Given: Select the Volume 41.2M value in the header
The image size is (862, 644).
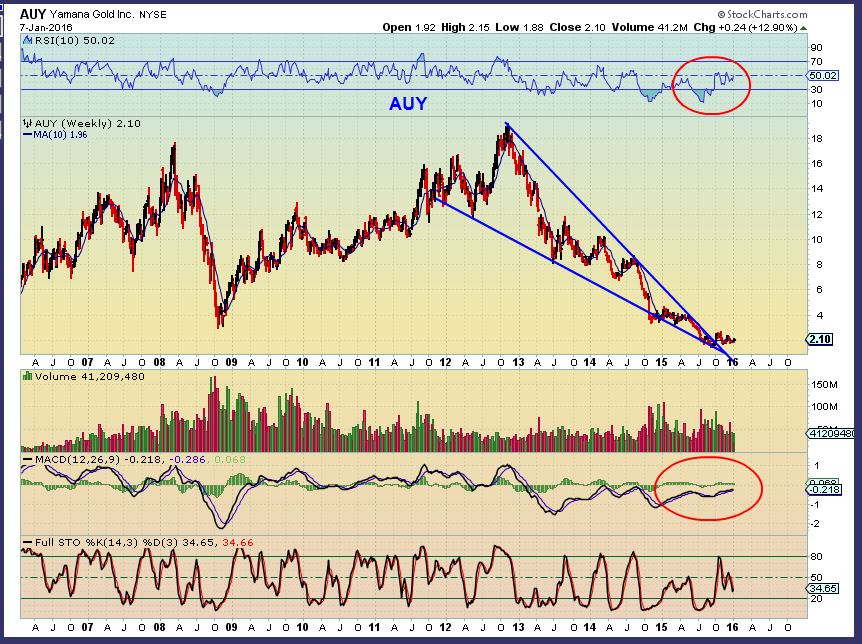Looking at the screenshot, I should [x=650, y=27].
